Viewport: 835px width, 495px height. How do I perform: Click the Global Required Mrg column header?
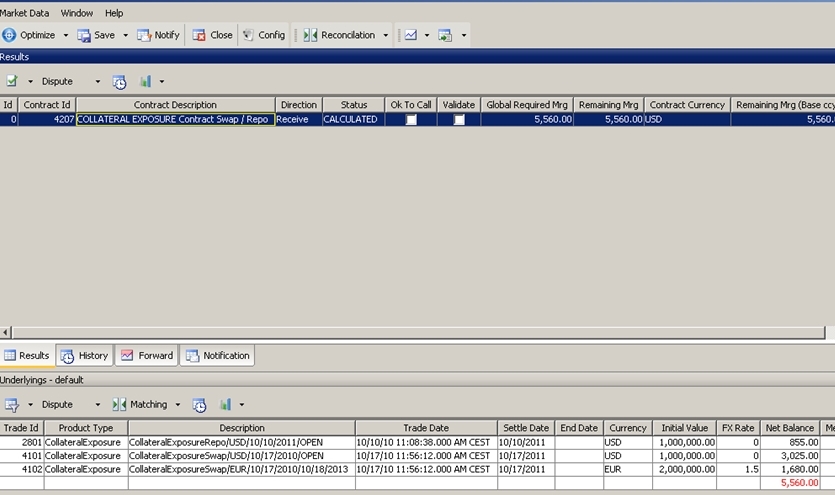[x=527, y=105]
